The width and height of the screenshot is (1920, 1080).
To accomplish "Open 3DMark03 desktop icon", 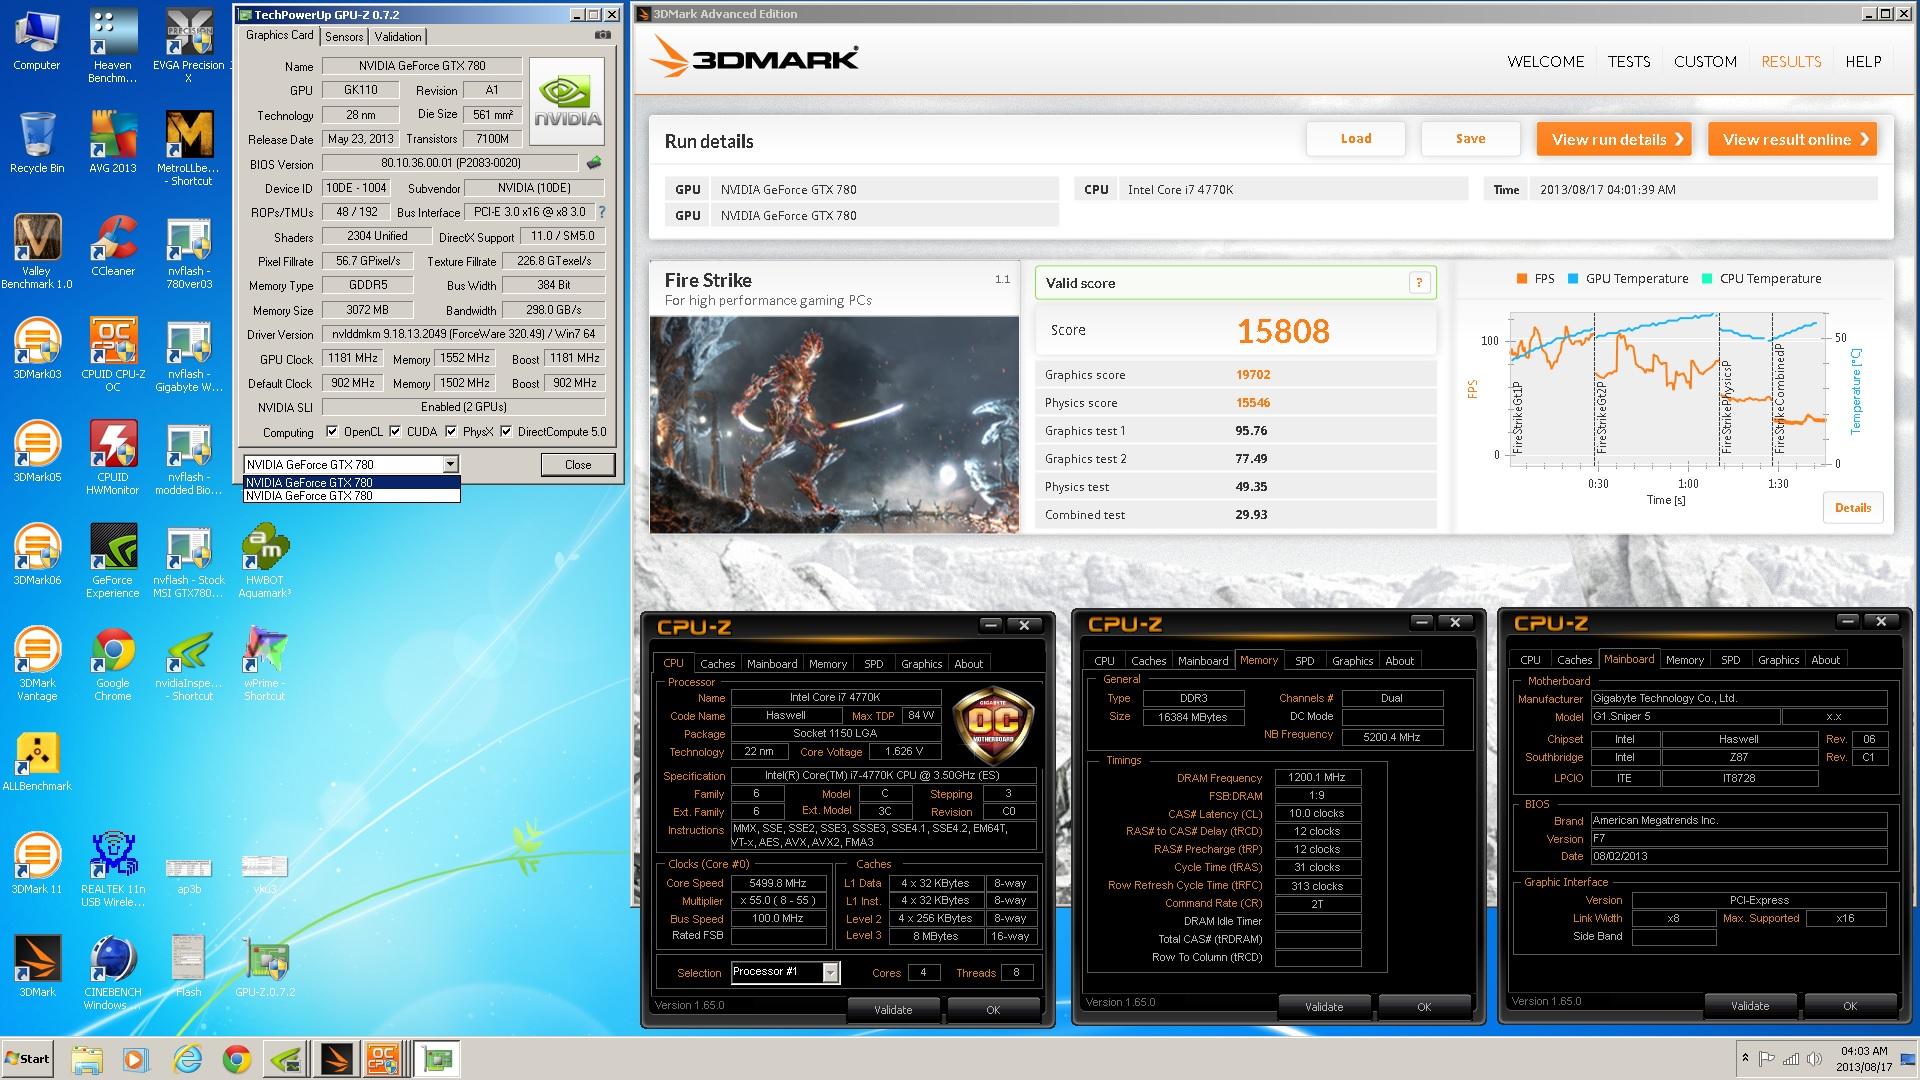I will click(x=37, y=348).
